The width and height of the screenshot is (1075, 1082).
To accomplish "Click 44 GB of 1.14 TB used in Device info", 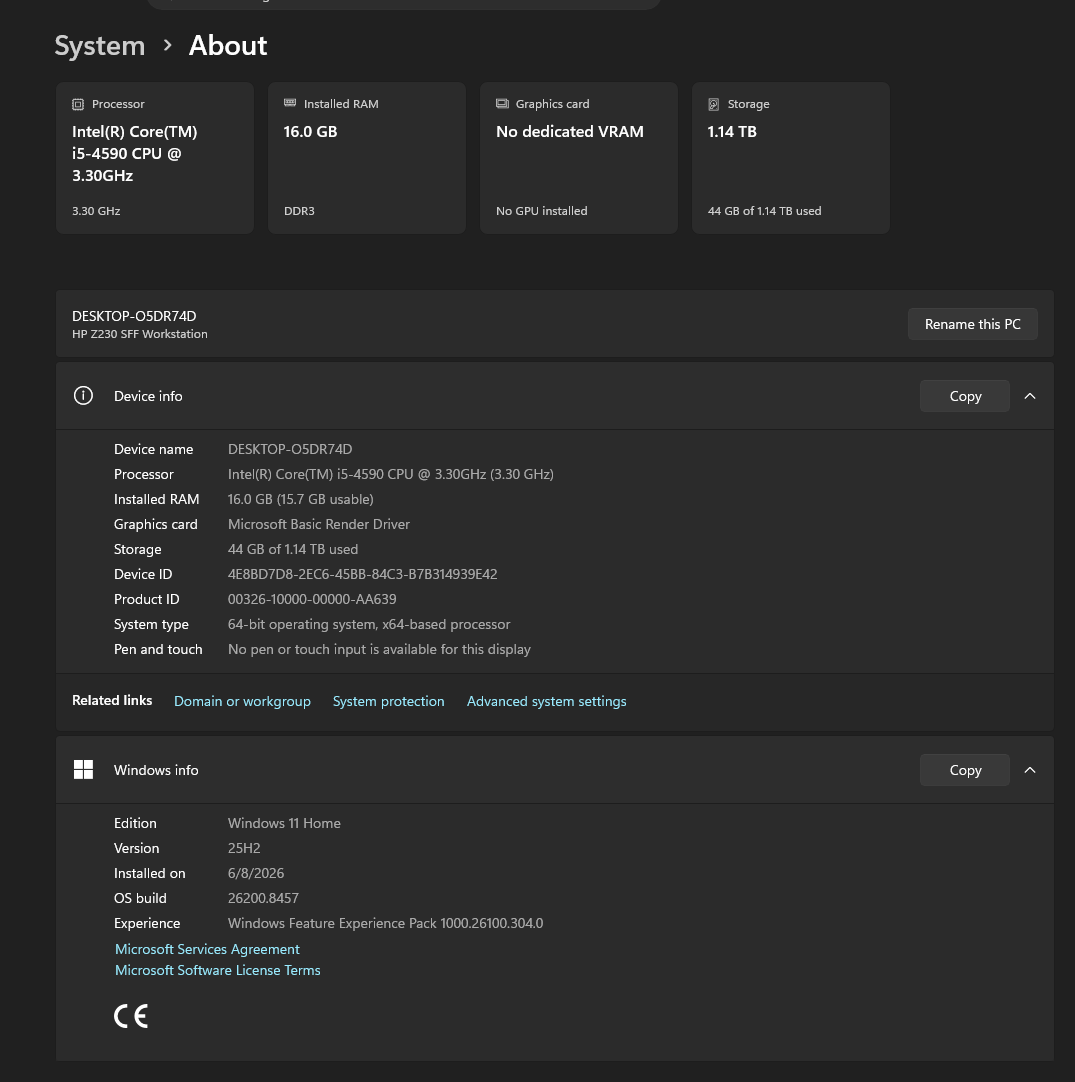I will tap(293, 549).
